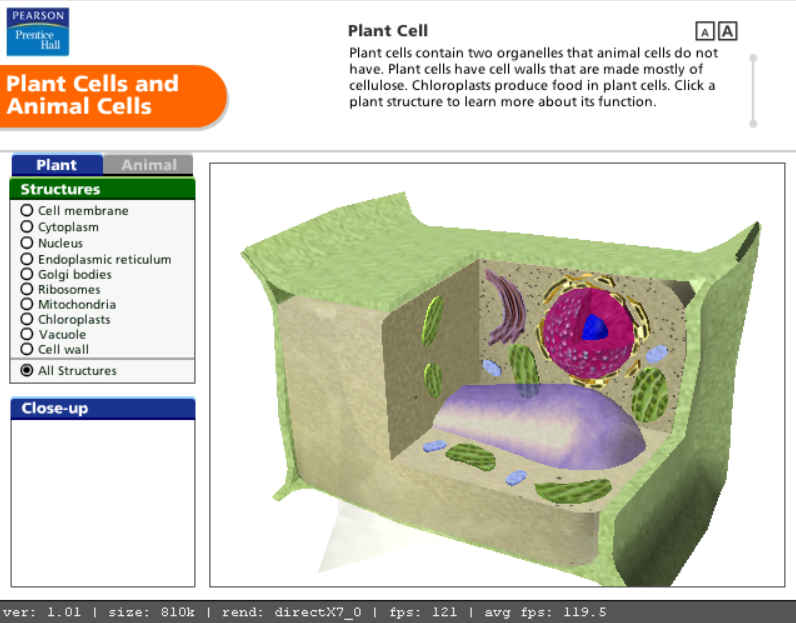
Task: Select the All Structures radio button
Action: click(x=27, y=370)
